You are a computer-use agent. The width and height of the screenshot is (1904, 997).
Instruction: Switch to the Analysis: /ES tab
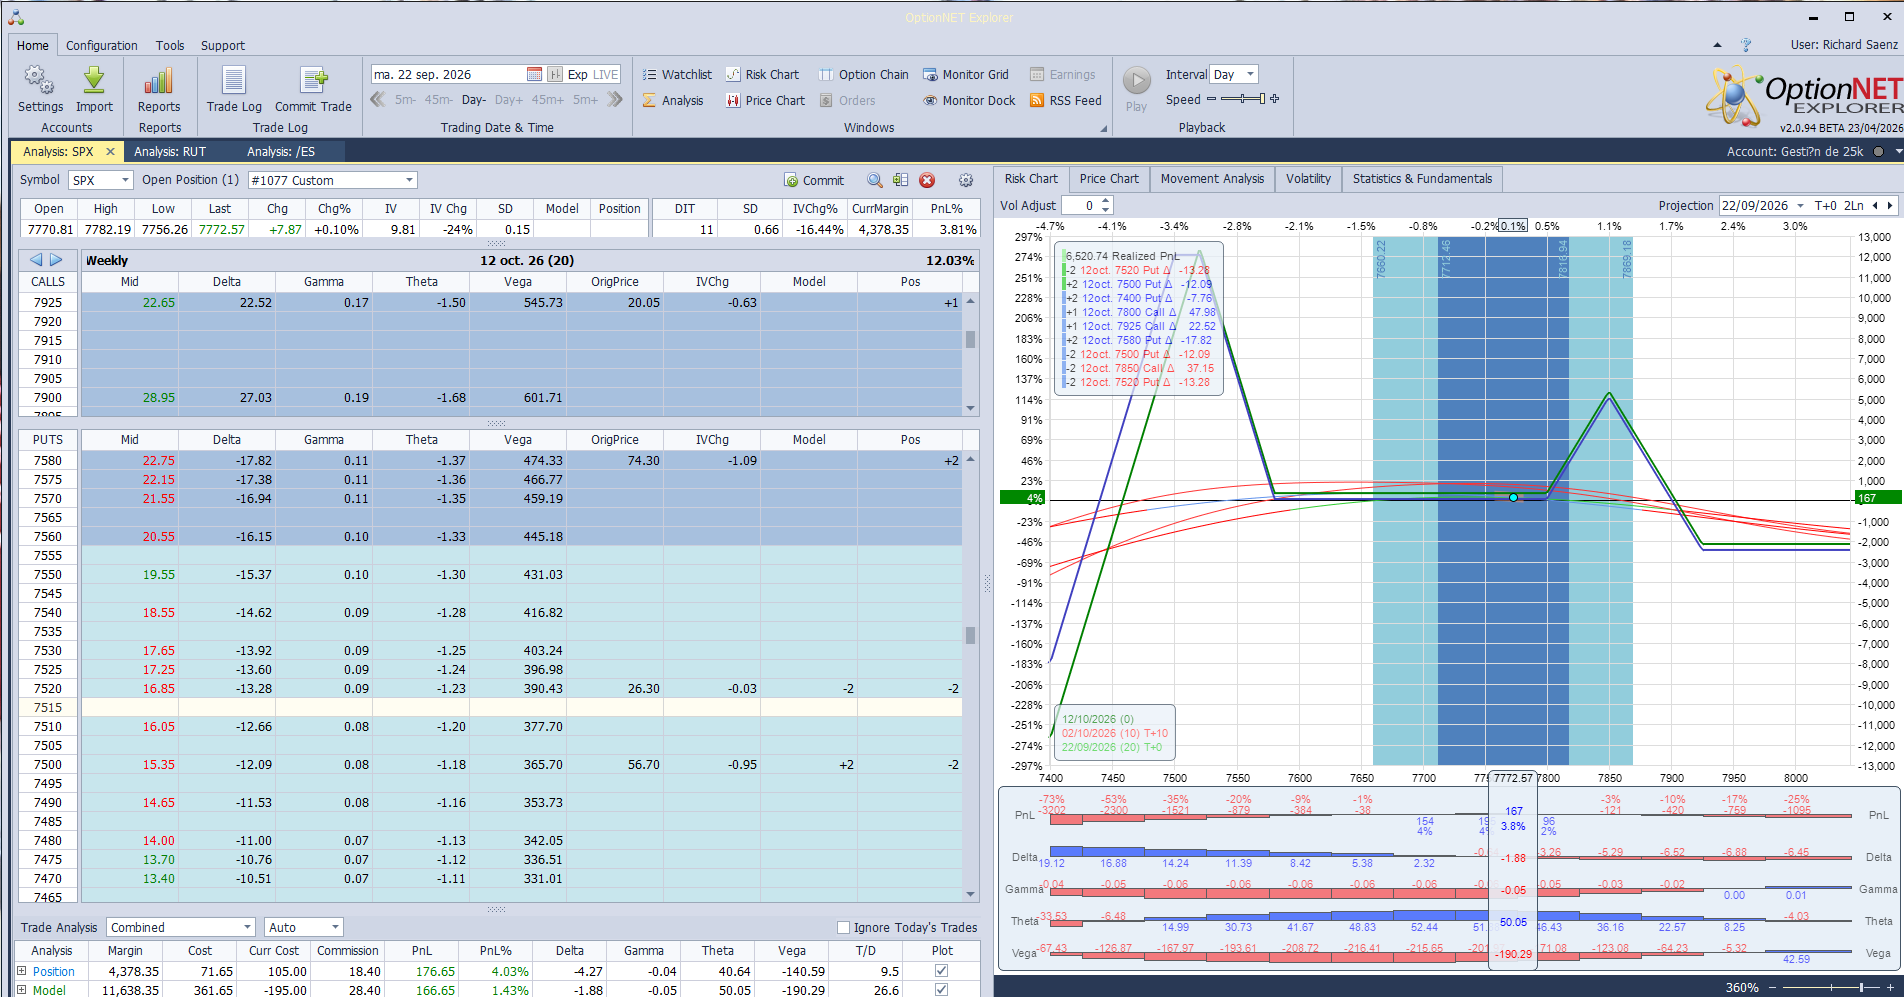point(281,152)
